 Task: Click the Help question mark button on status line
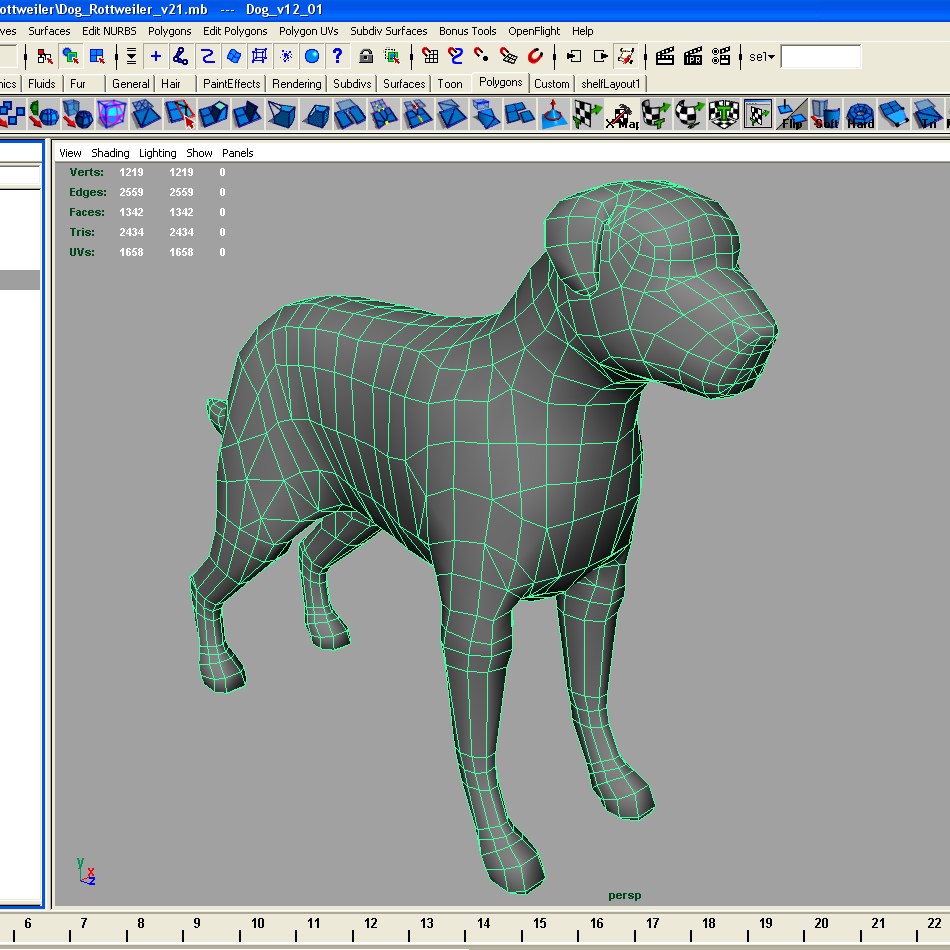tap(337, 57)
